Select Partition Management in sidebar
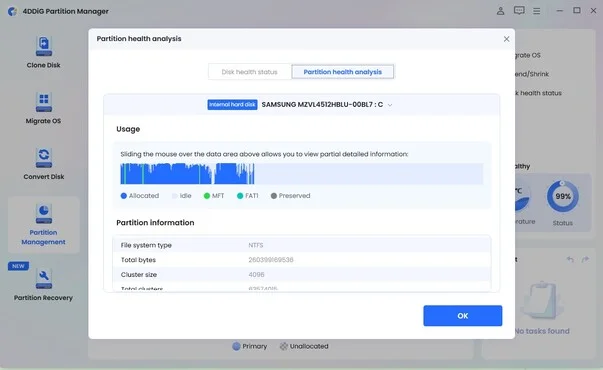This screenshot has height=370, width=603. [43, 225]
